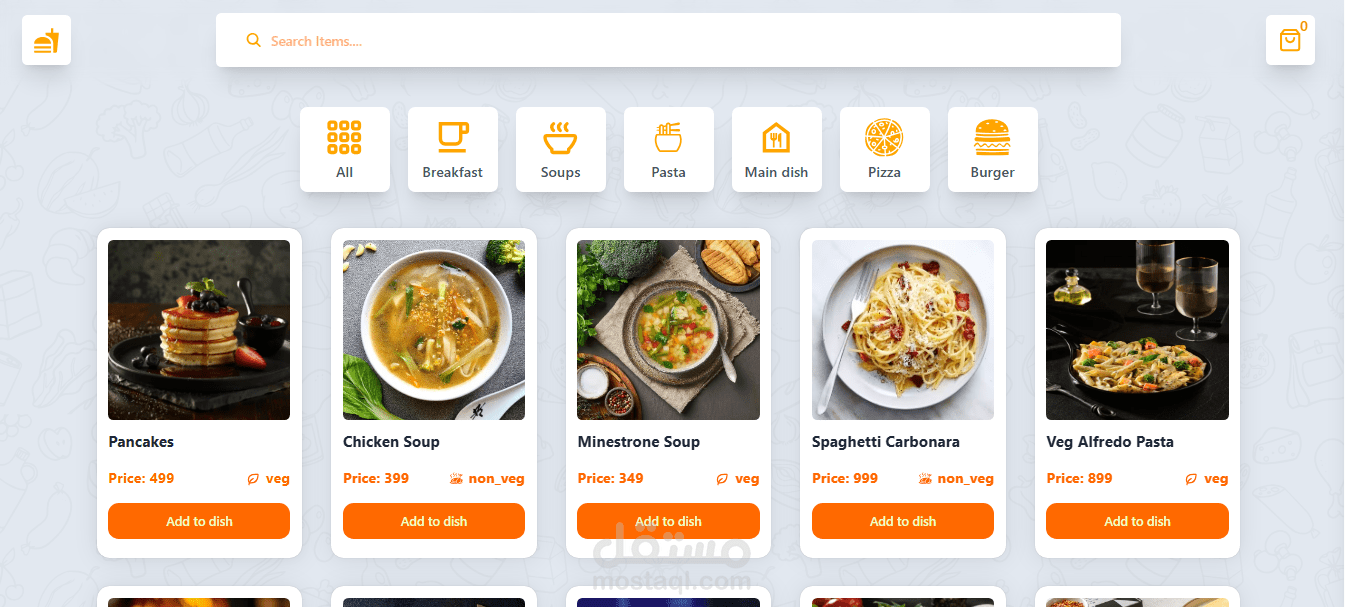
Task: Click the Chicken Soup photo thumbnail
Action: (433, 330)
